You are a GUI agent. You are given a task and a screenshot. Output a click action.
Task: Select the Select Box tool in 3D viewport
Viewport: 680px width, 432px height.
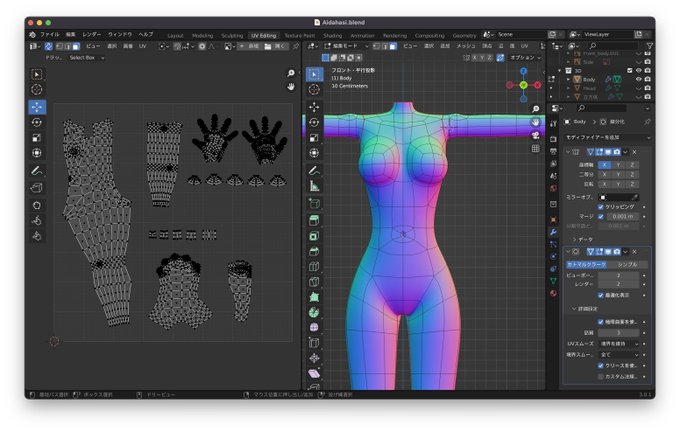click(x=314, y=75)
